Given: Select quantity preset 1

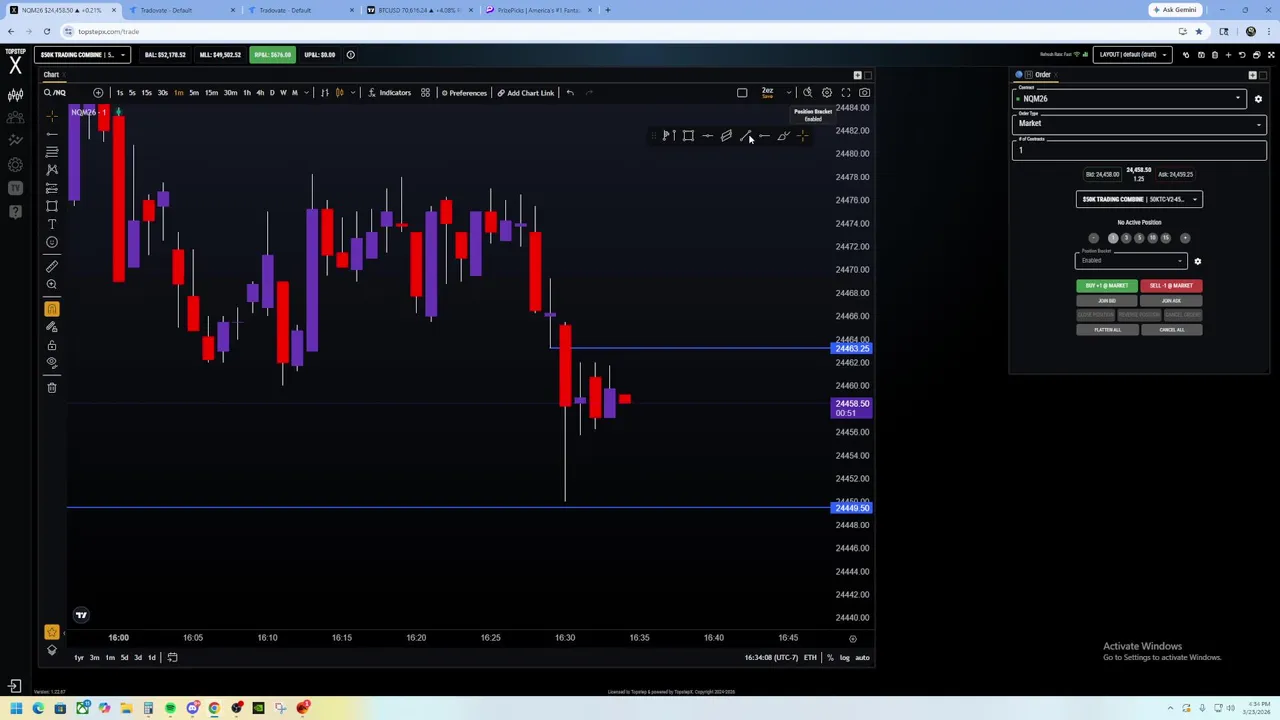Looking at the screenshot, I should pos(1113,238).
